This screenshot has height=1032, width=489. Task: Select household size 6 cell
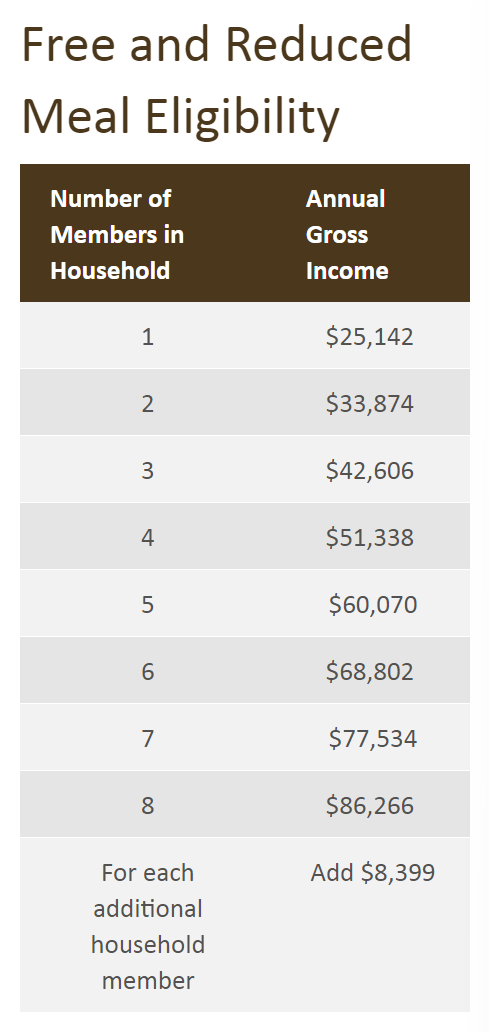[148, 671]
